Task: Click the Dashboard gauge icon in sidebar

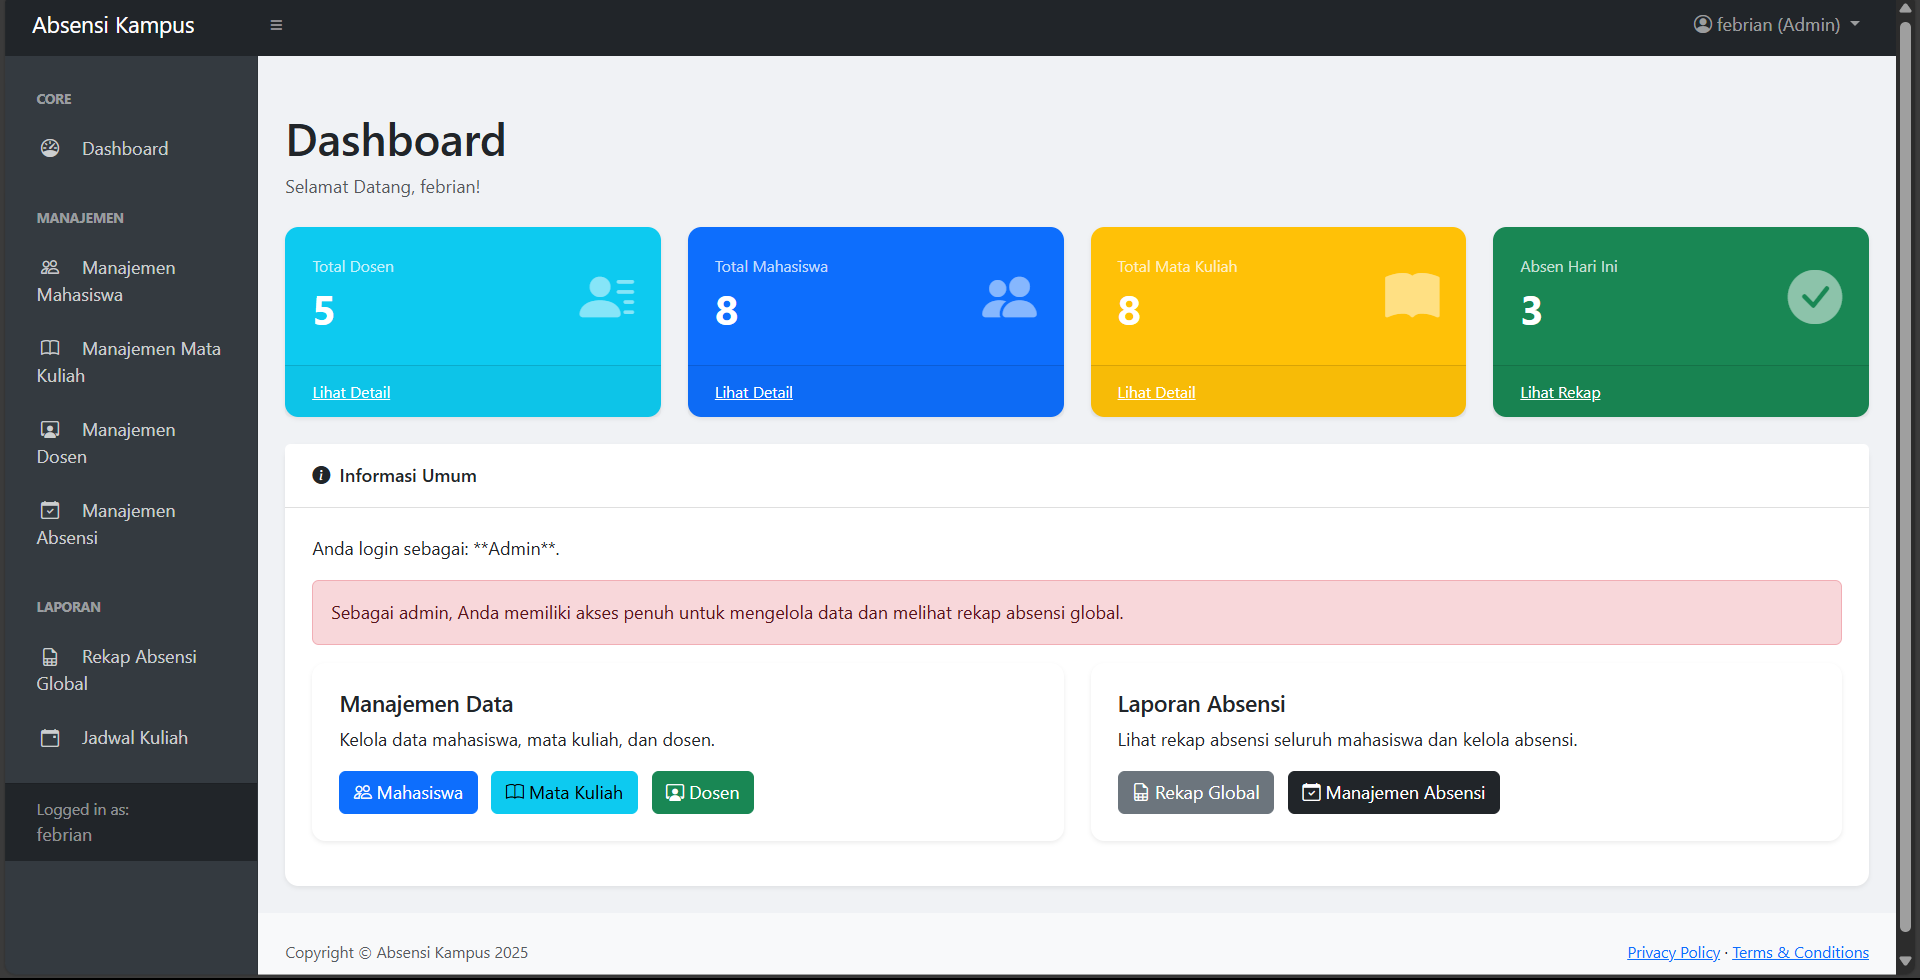Action: pyautogui.click(x=50, y=148)
